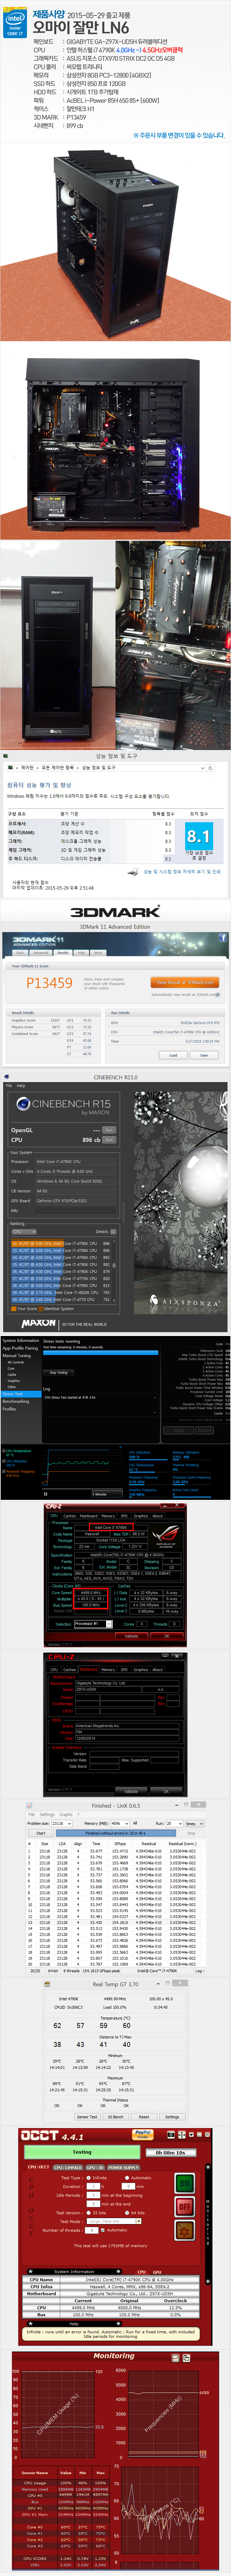The image size is (231, 2576).
Task: Run the CPU test in Cinebench
Action: tap(109, 1139)
